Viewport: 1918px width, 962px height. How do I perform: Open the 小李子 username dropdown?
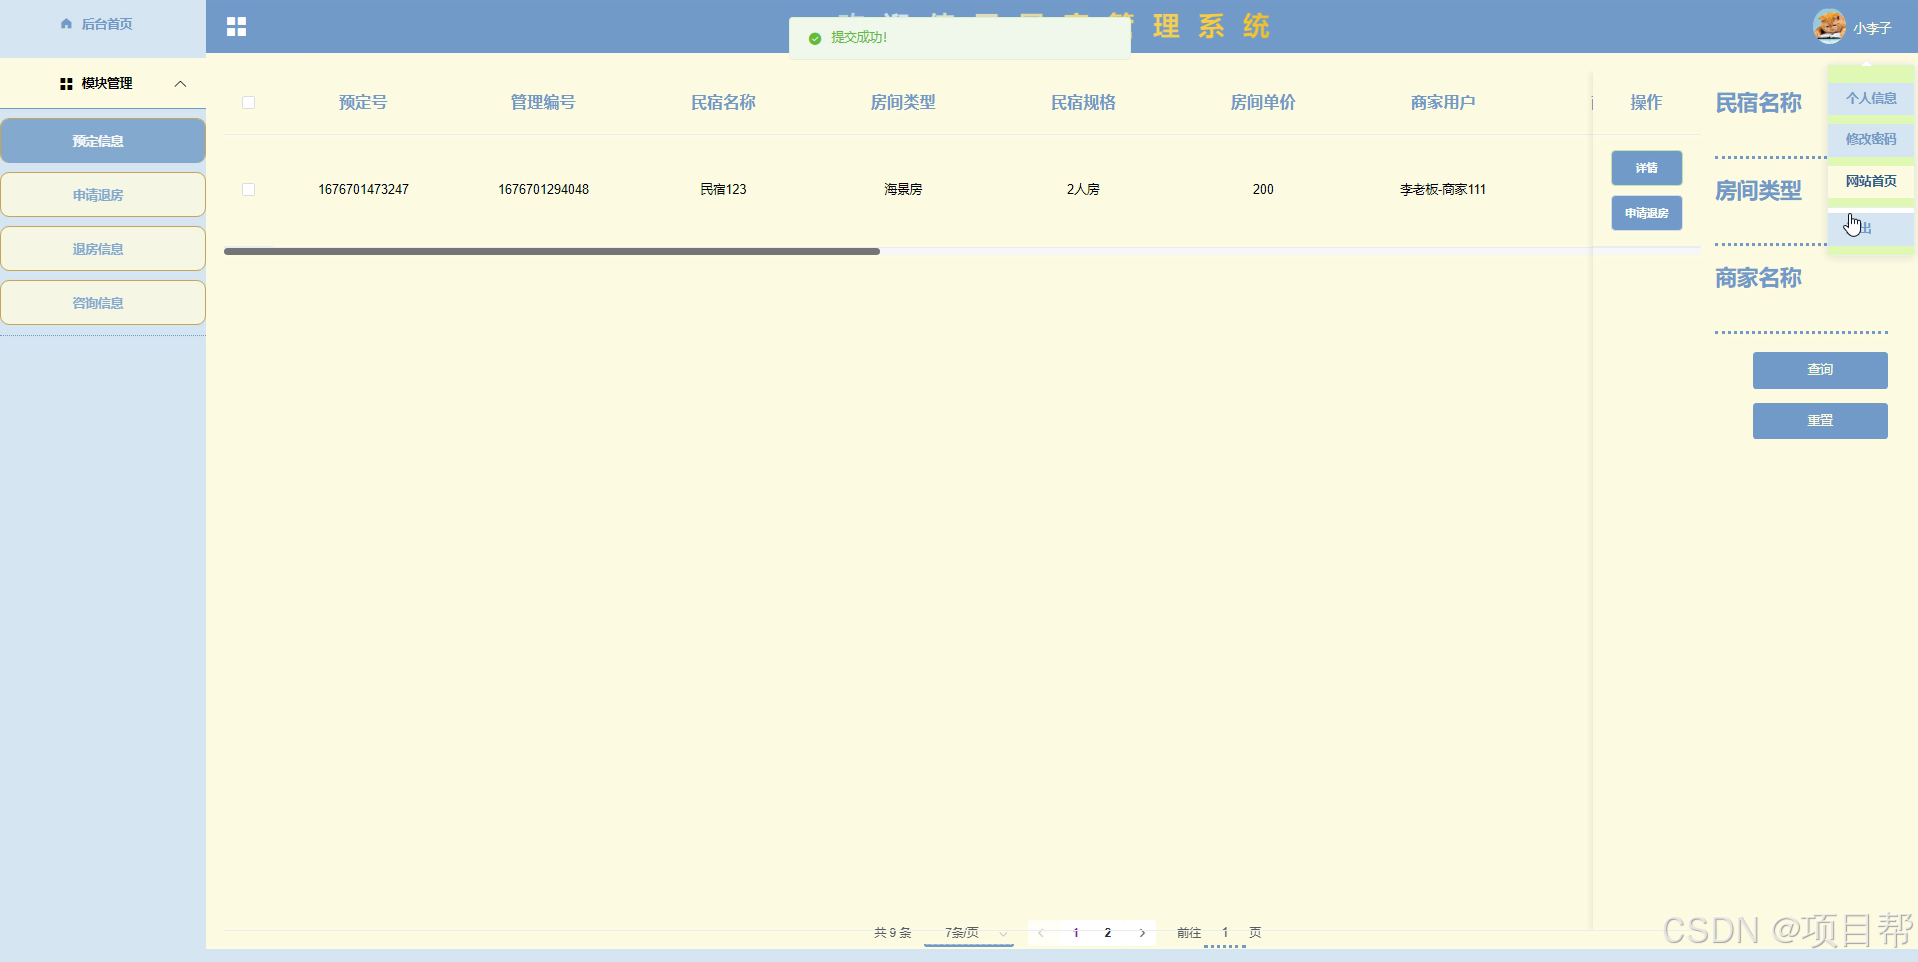tap(1872, 28)
